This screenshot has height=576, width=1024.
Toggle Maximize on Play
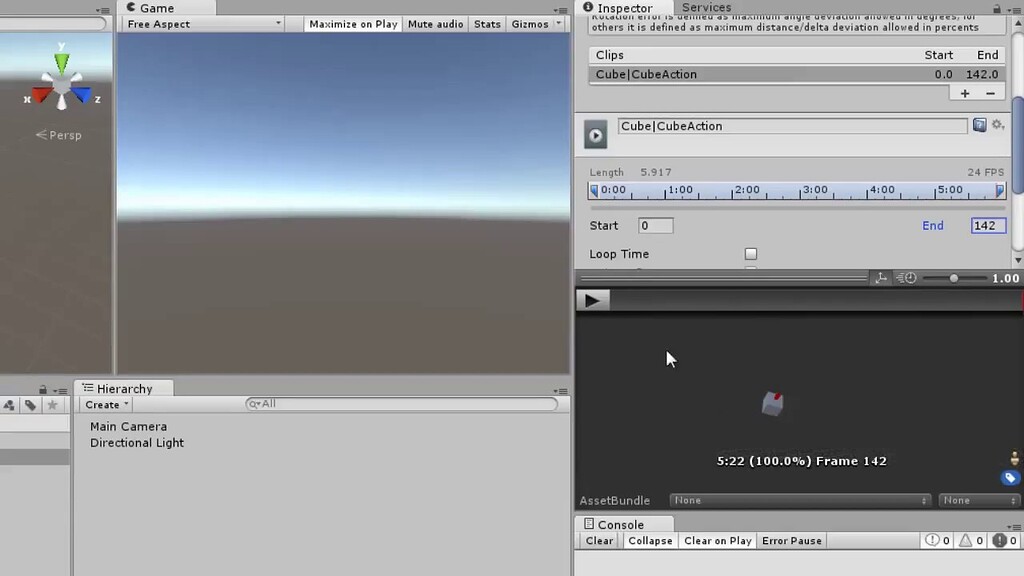(352, 23)
